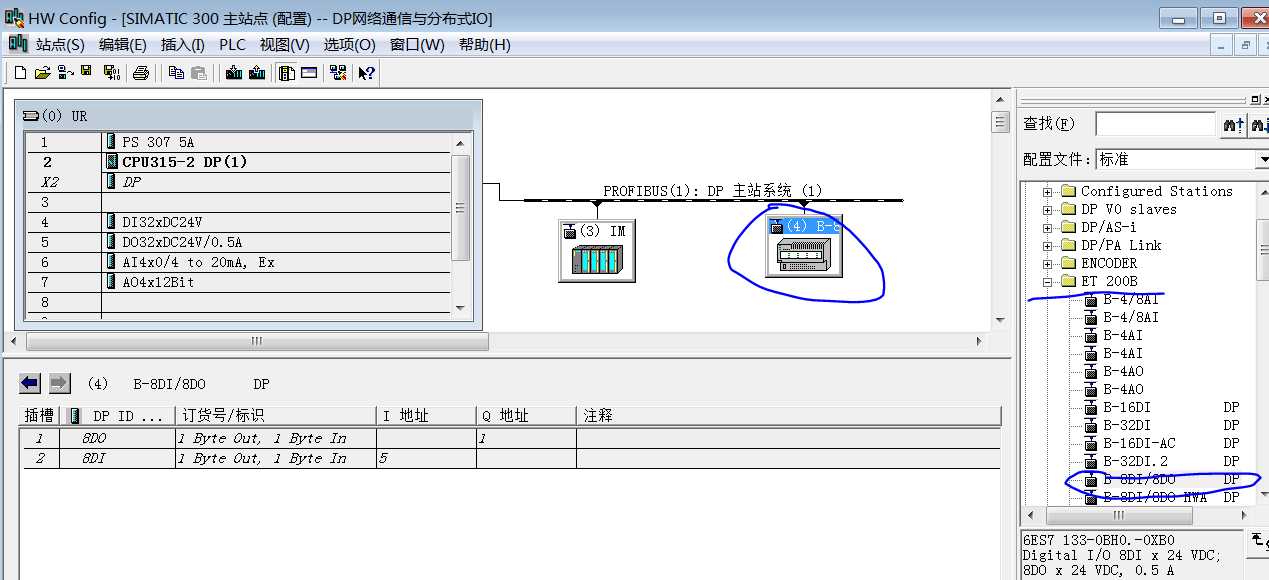Open the 帮助(H) menu

pos(485,45)
